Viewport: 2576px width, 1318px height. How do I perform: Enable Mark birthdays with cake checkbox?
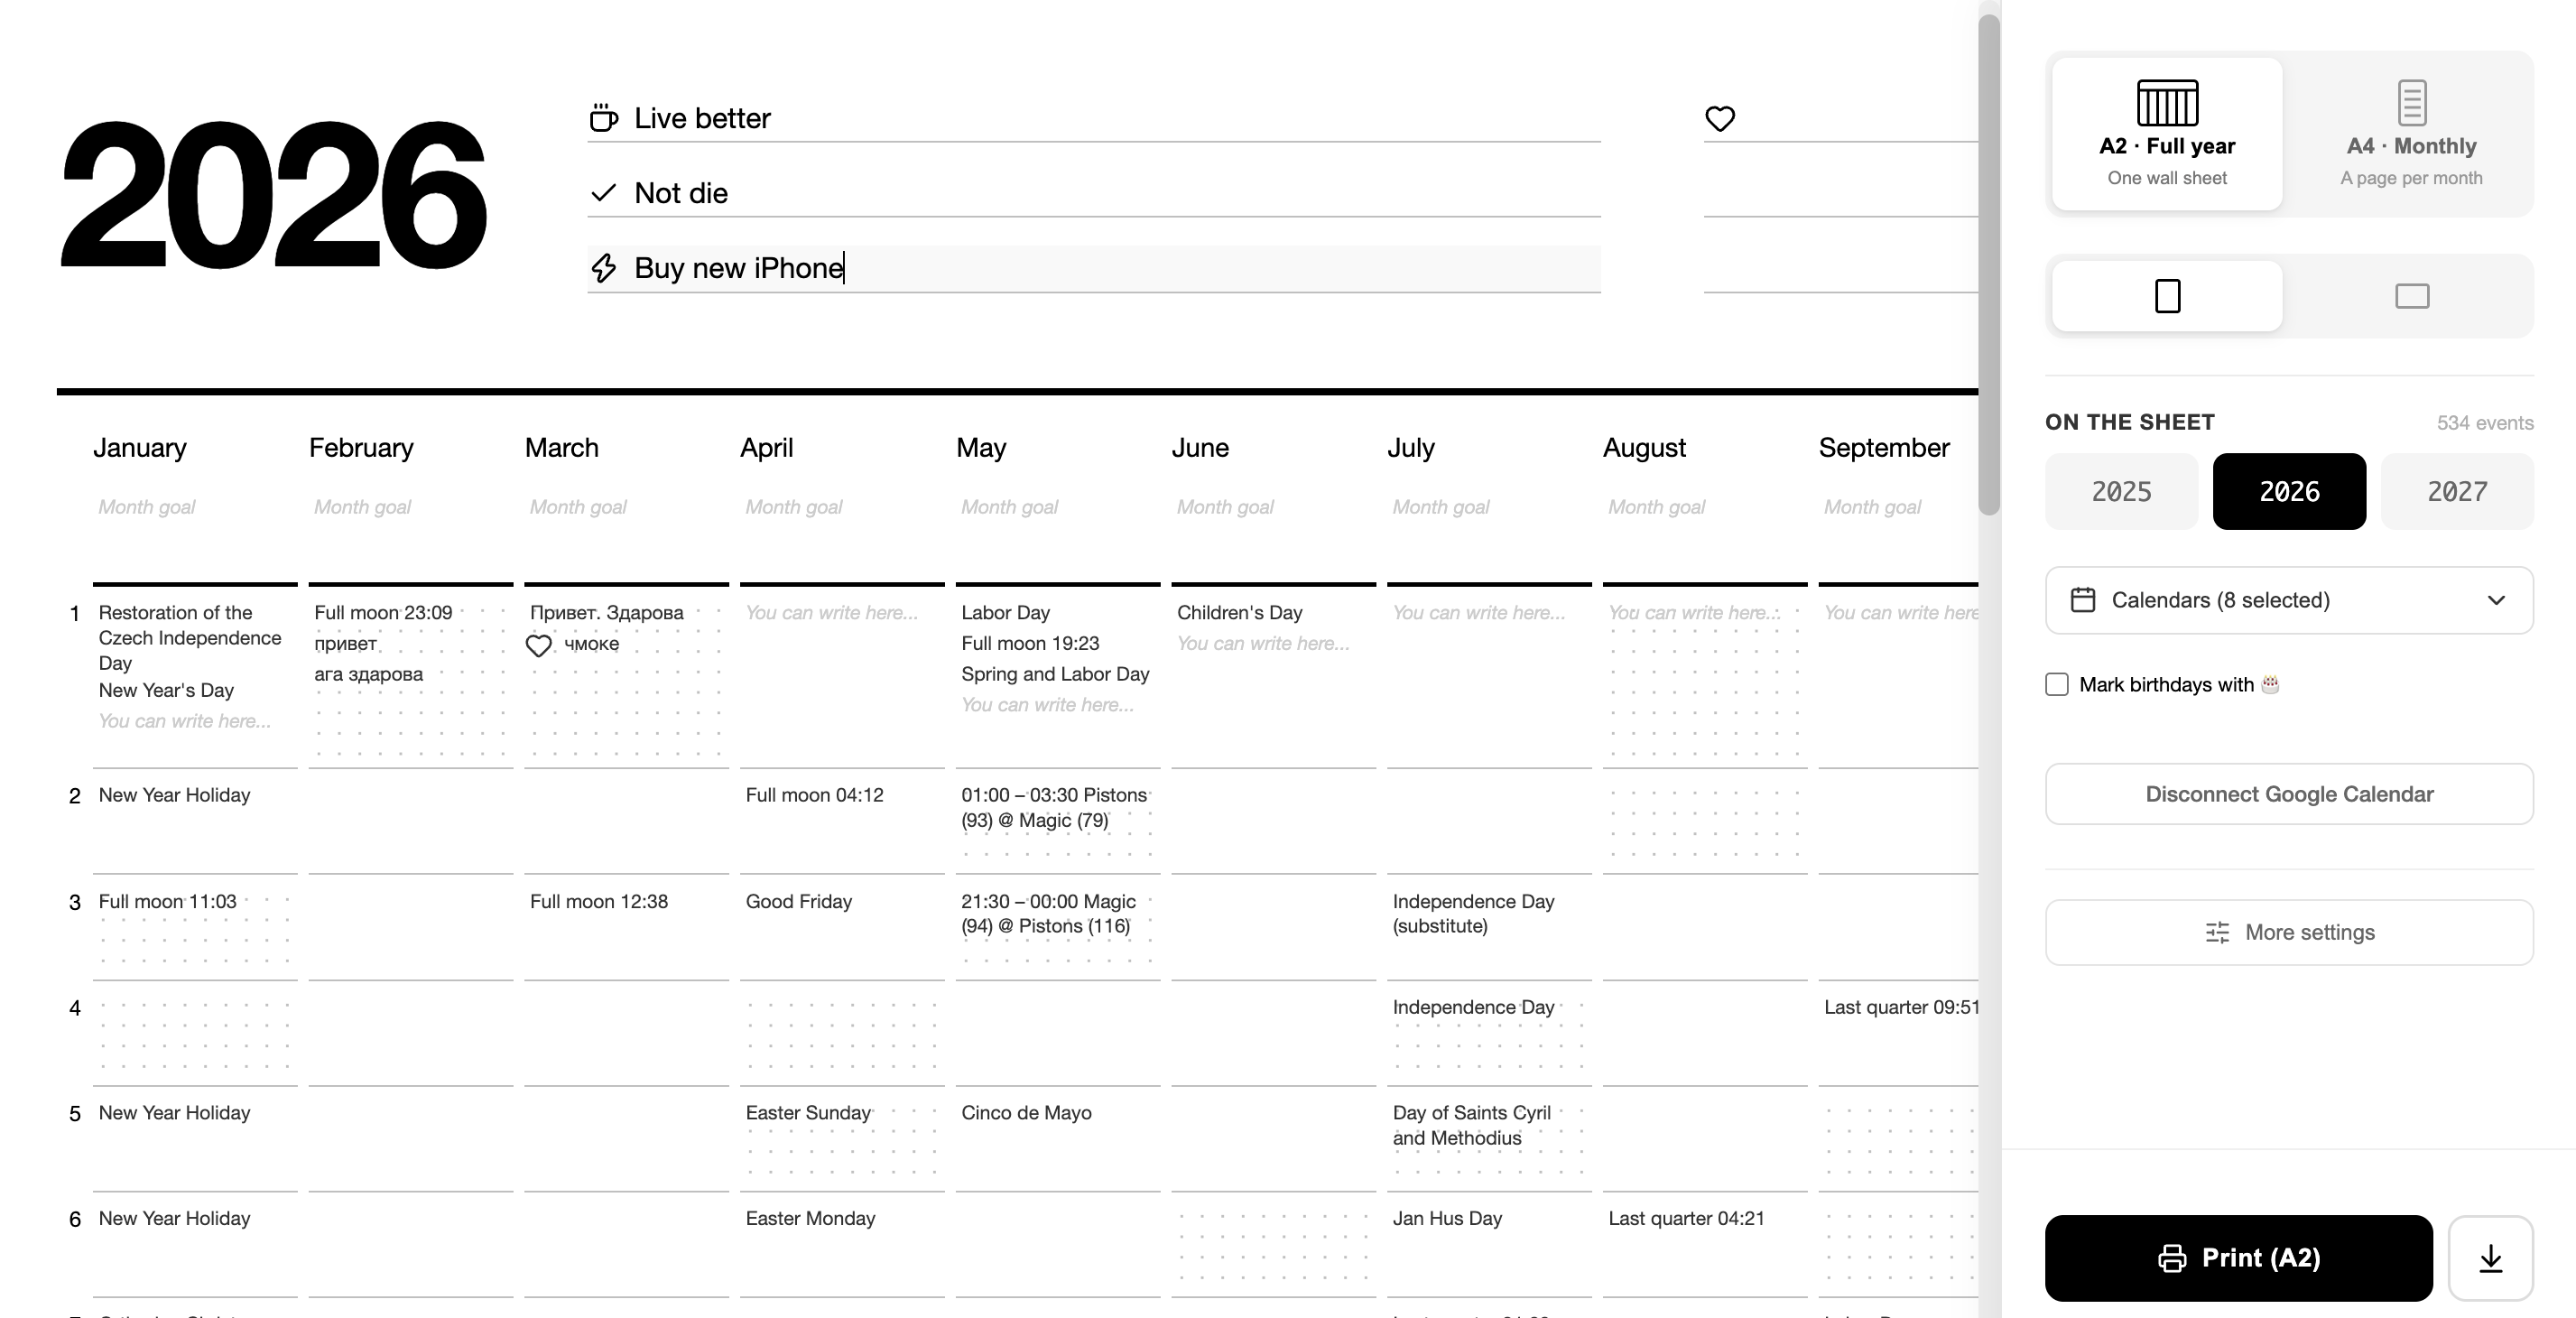[2057, 684]
